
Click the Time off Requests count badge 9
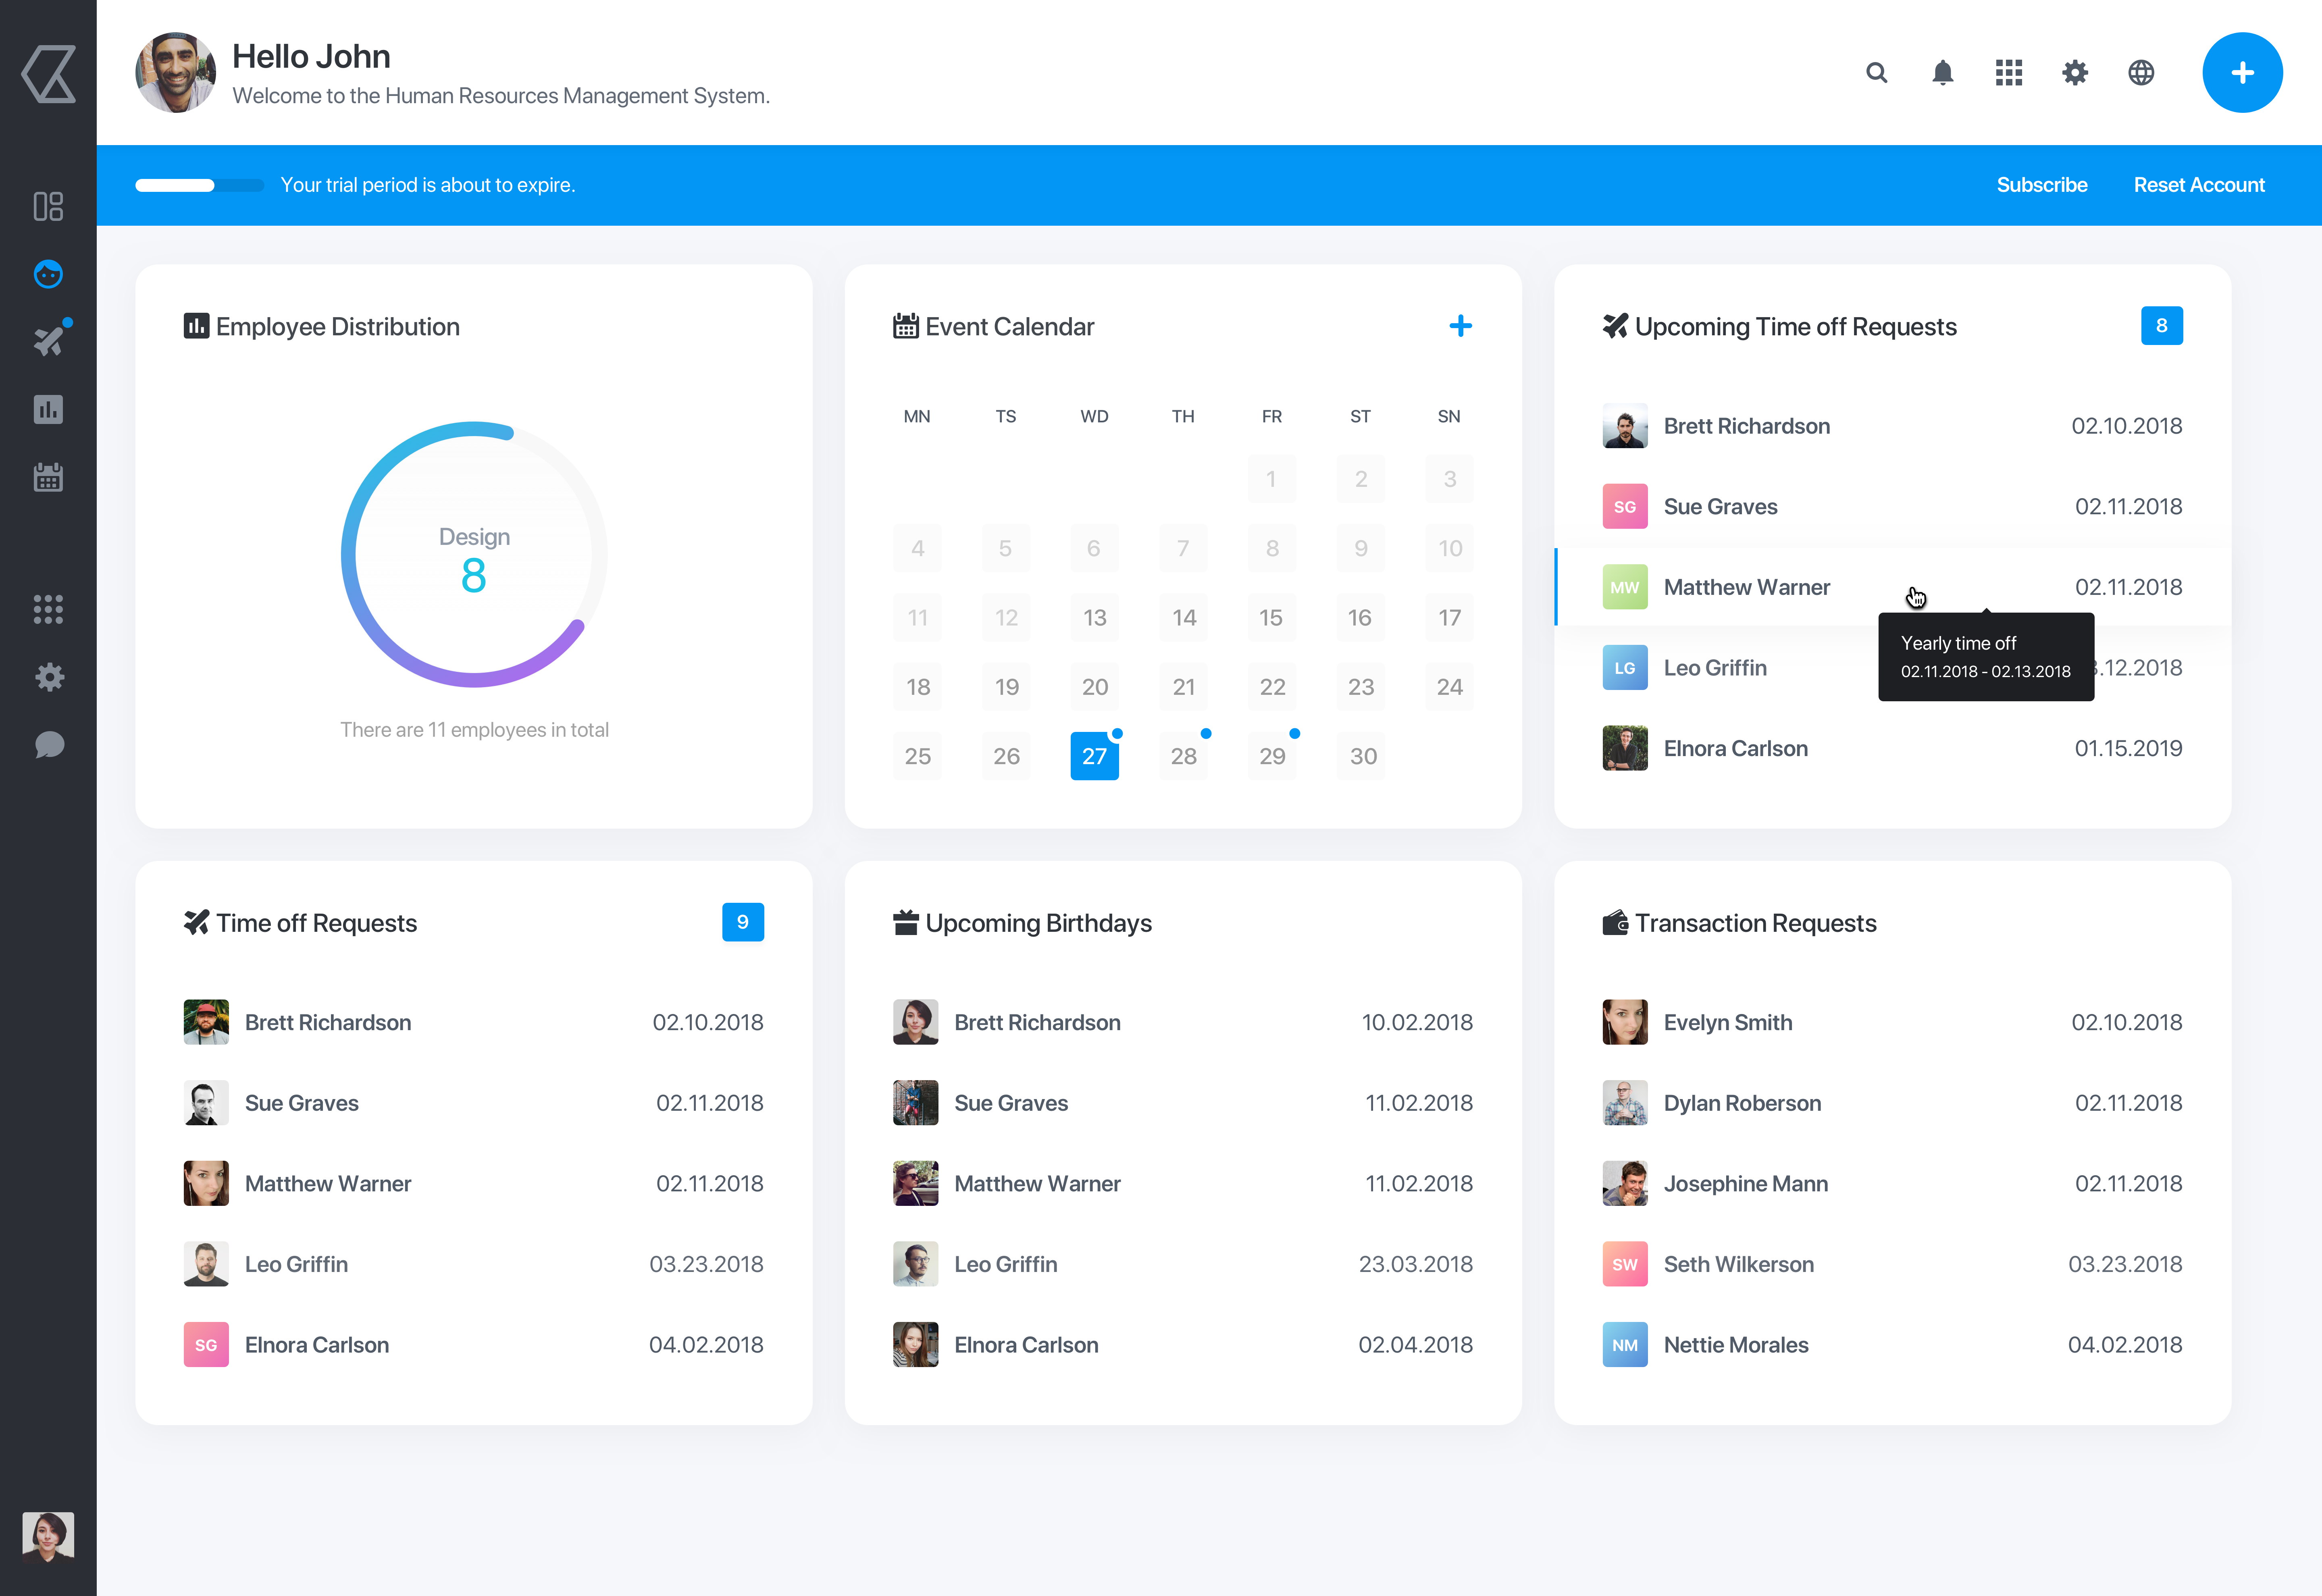[x=742, y=922]
